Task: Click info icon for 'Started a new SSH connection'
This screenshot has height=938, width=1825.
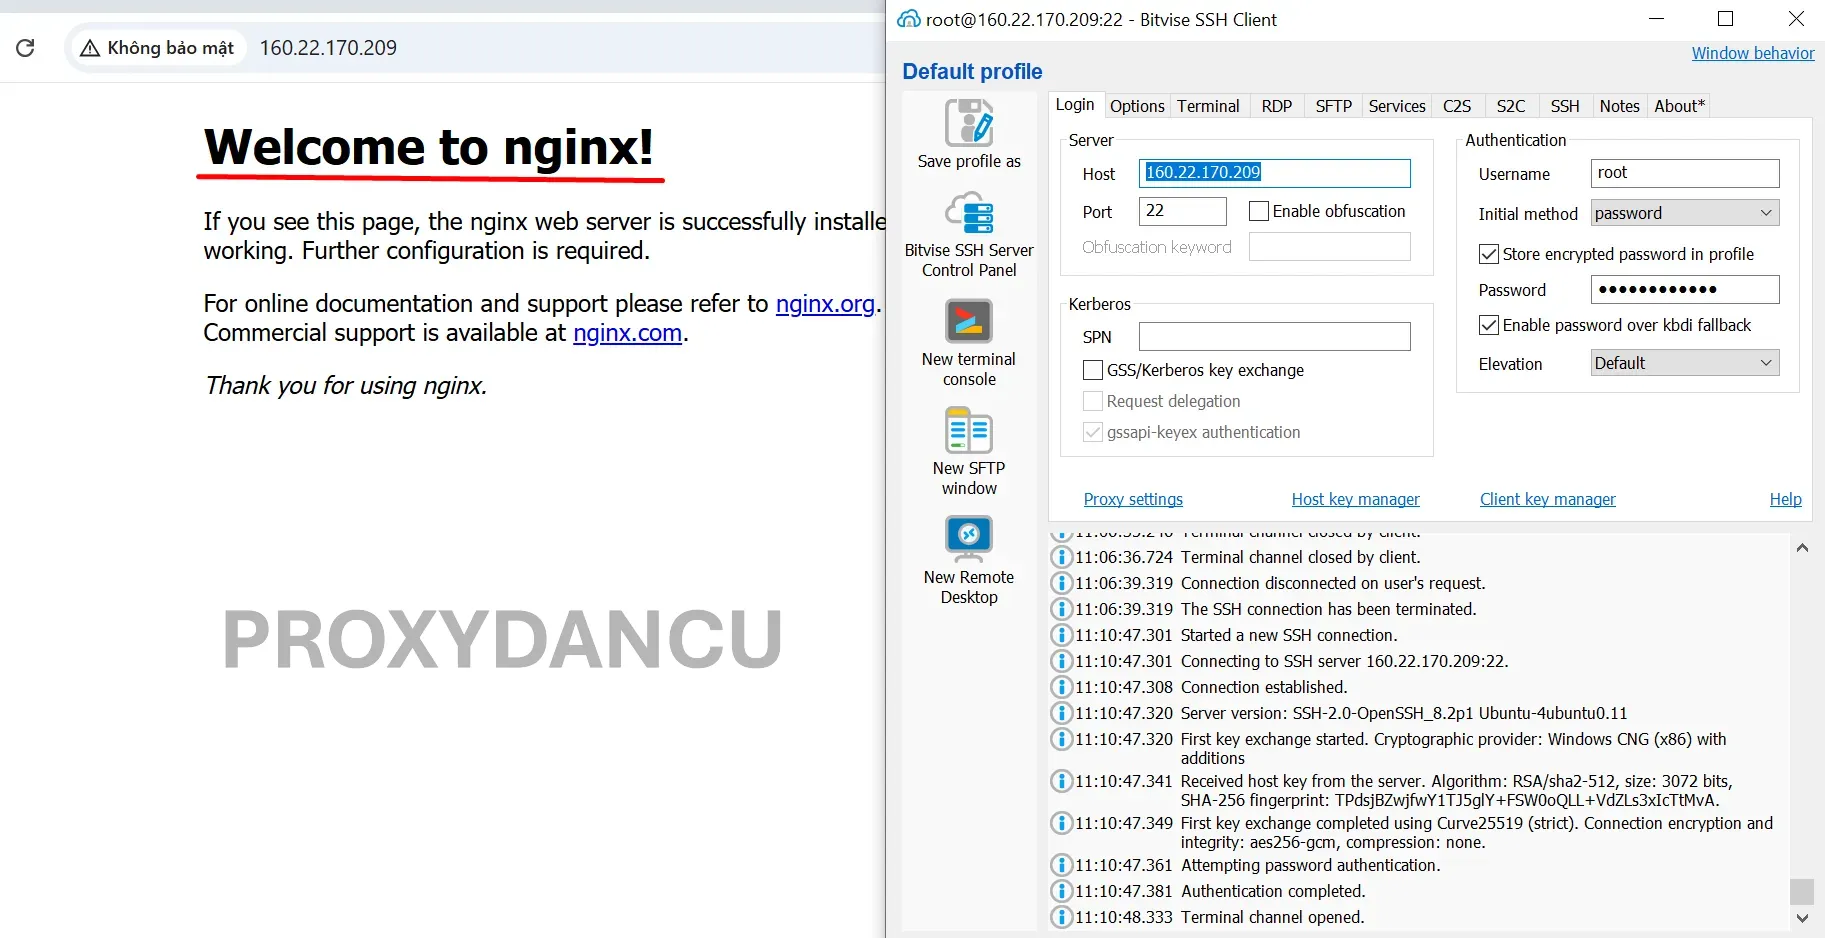Action: coord(1062,635)
